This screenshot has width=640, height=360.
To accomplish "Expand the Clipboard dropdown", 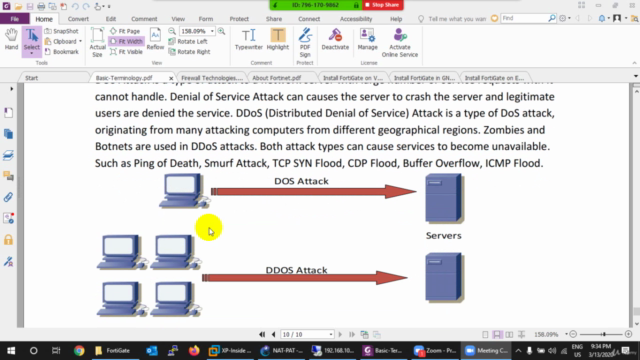I will pyautogui.click(x=80, y=41).
